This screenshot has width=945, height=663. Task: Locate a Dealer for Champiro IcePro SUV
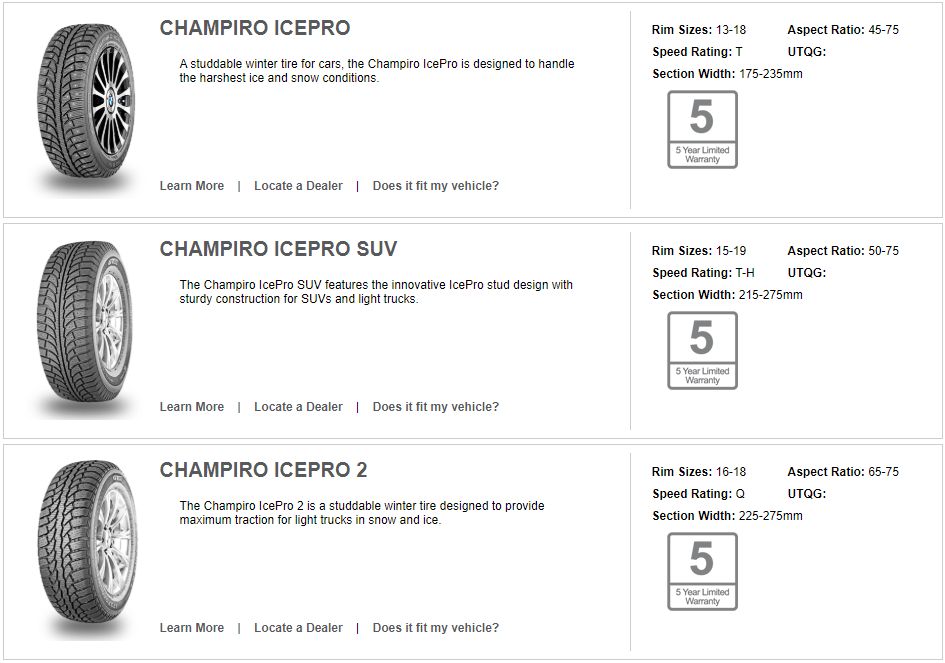pos(298,407)
